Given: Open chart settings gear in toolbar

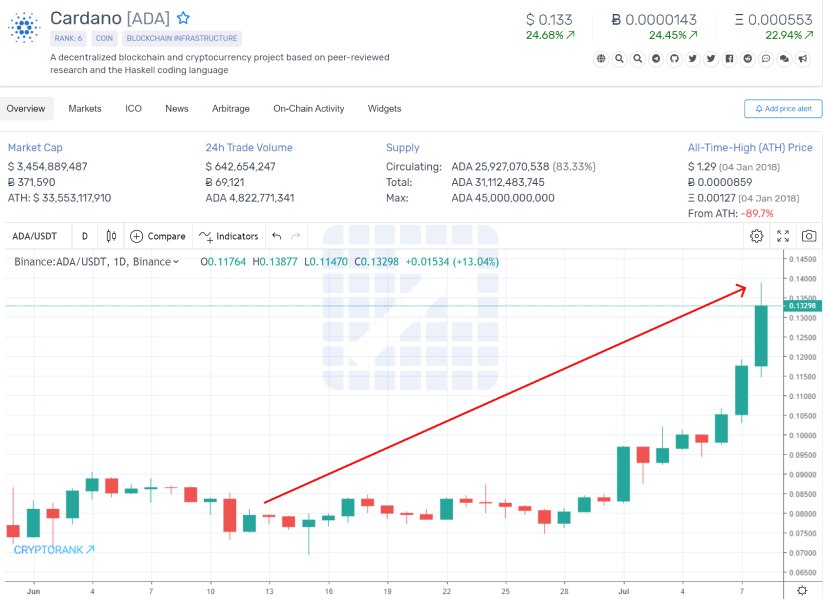Looking at the screenshot, I should click(x=756, y=236).
